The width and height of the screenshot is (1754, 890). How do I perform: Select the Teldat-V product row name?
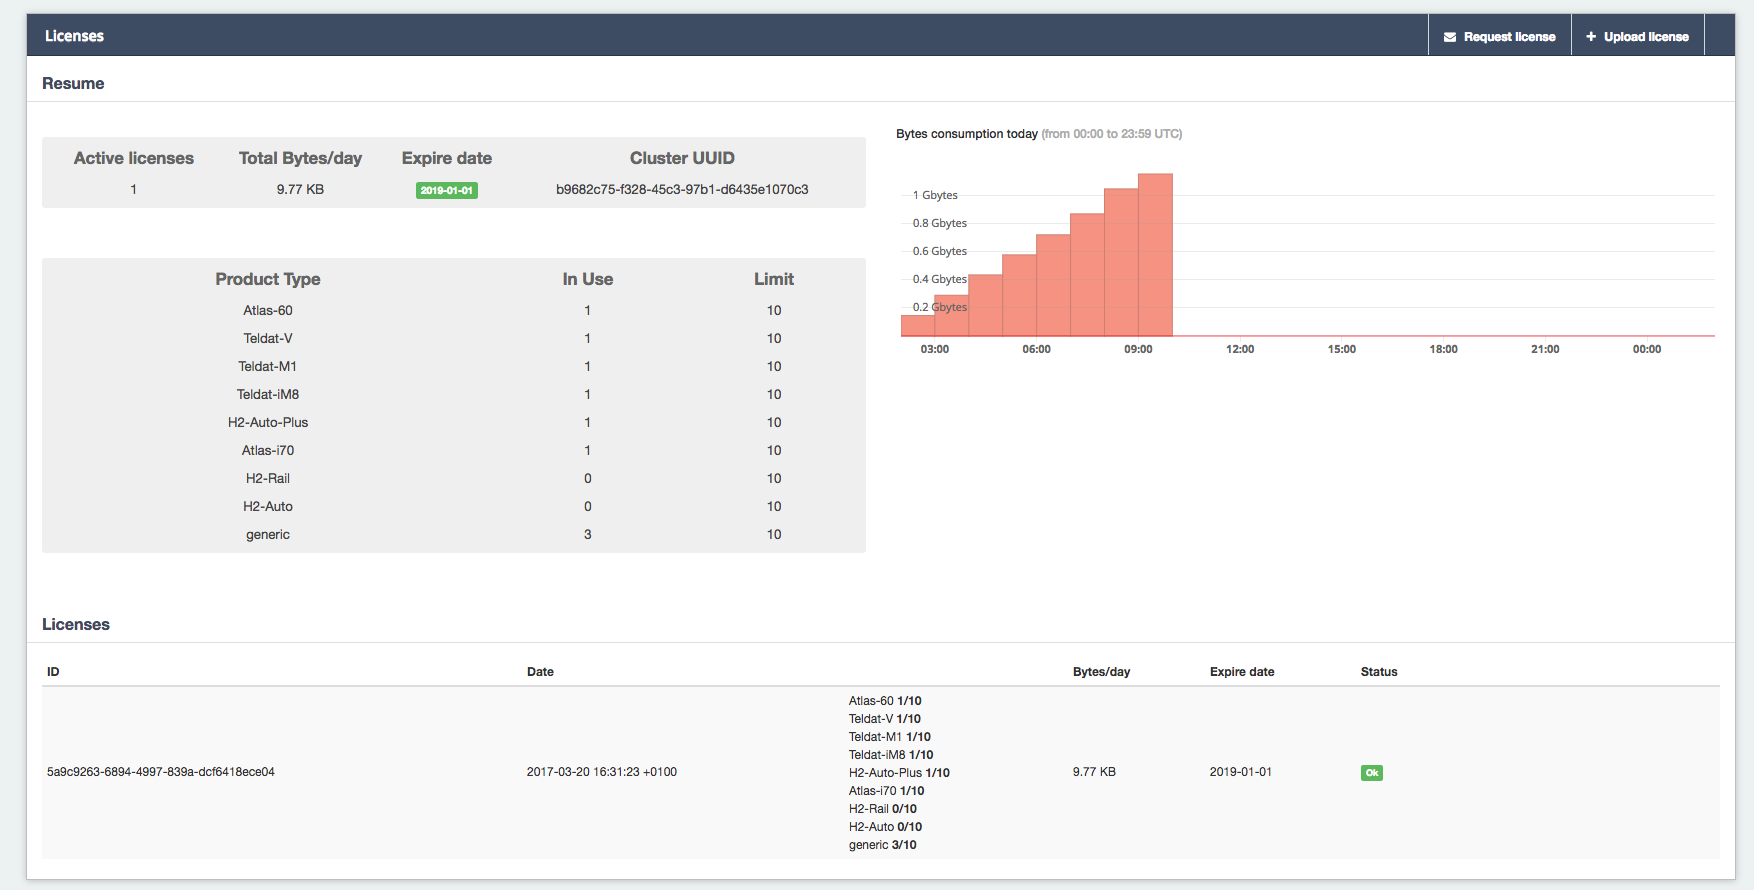pyautogui.click(x=268, y=338)
